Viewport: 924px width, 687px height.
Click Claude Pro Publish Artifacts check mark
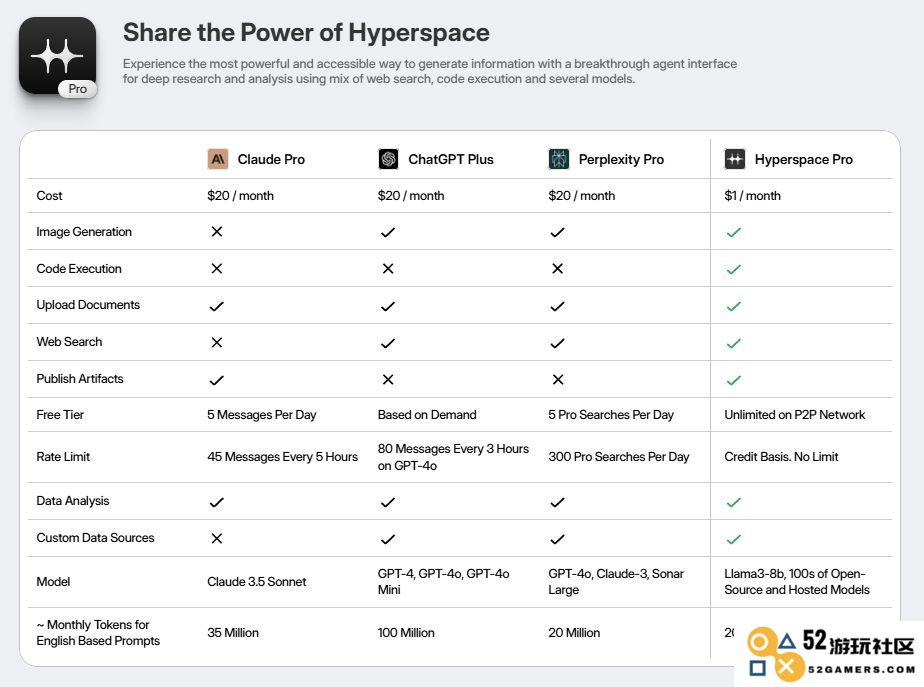click(217, 380)
